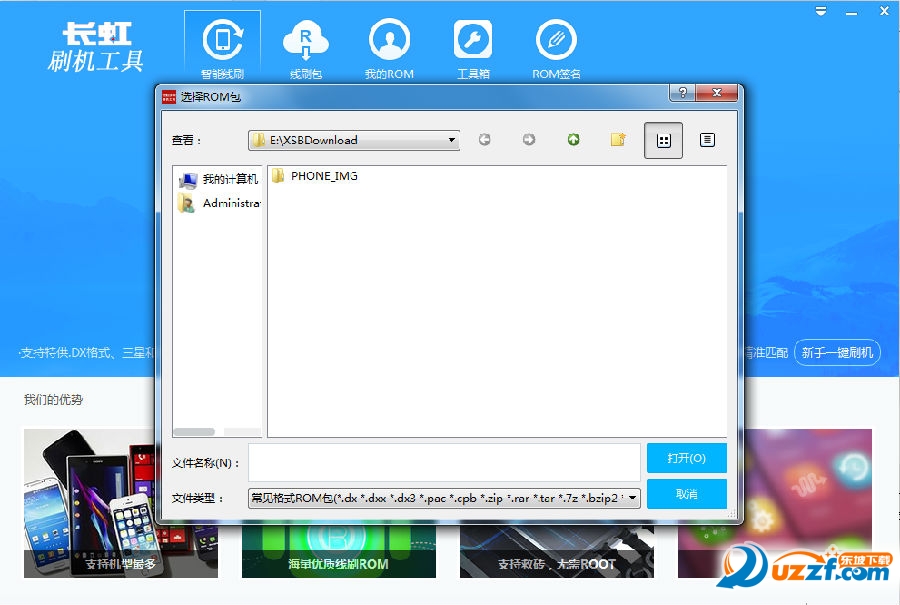Create a new folder
The width and height of the screenshot is (900, 605).
pos(619,140)
